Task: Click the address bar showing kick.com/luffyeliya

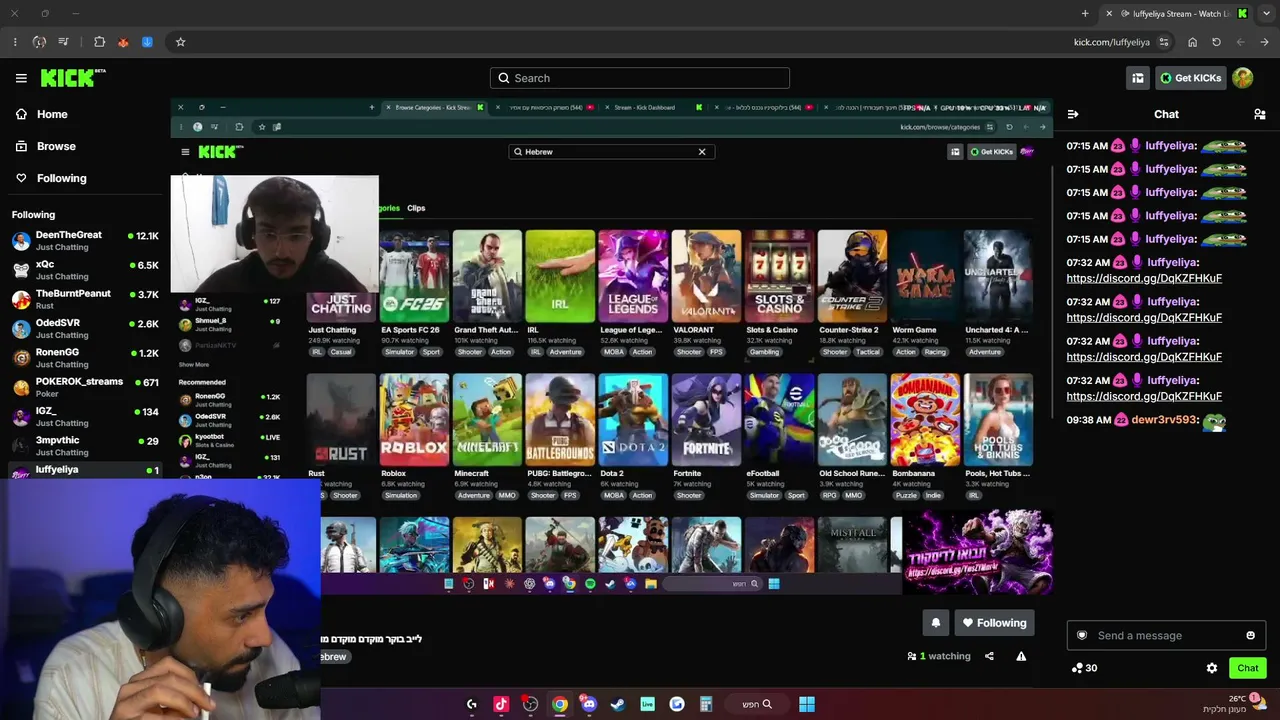Action: click(1111, 42)
